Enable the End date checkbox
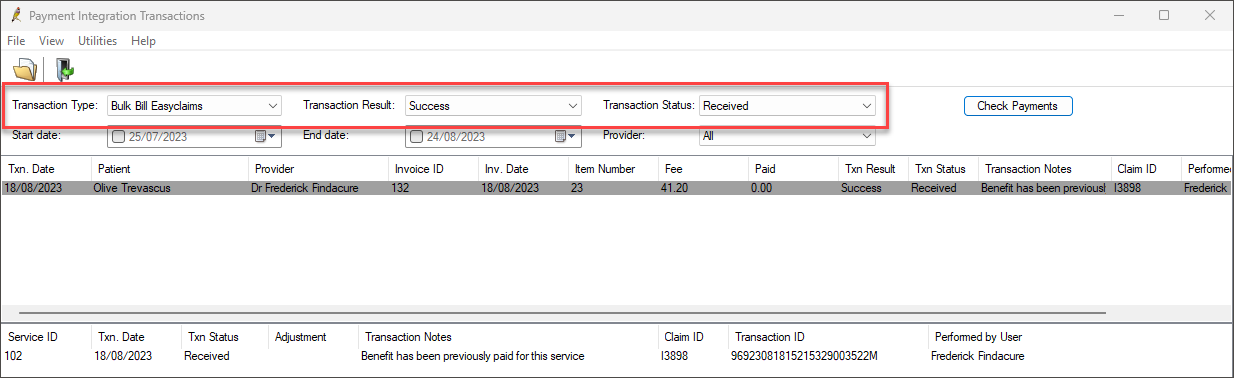Screen dimensions: 1234x378 click(416, 137)
